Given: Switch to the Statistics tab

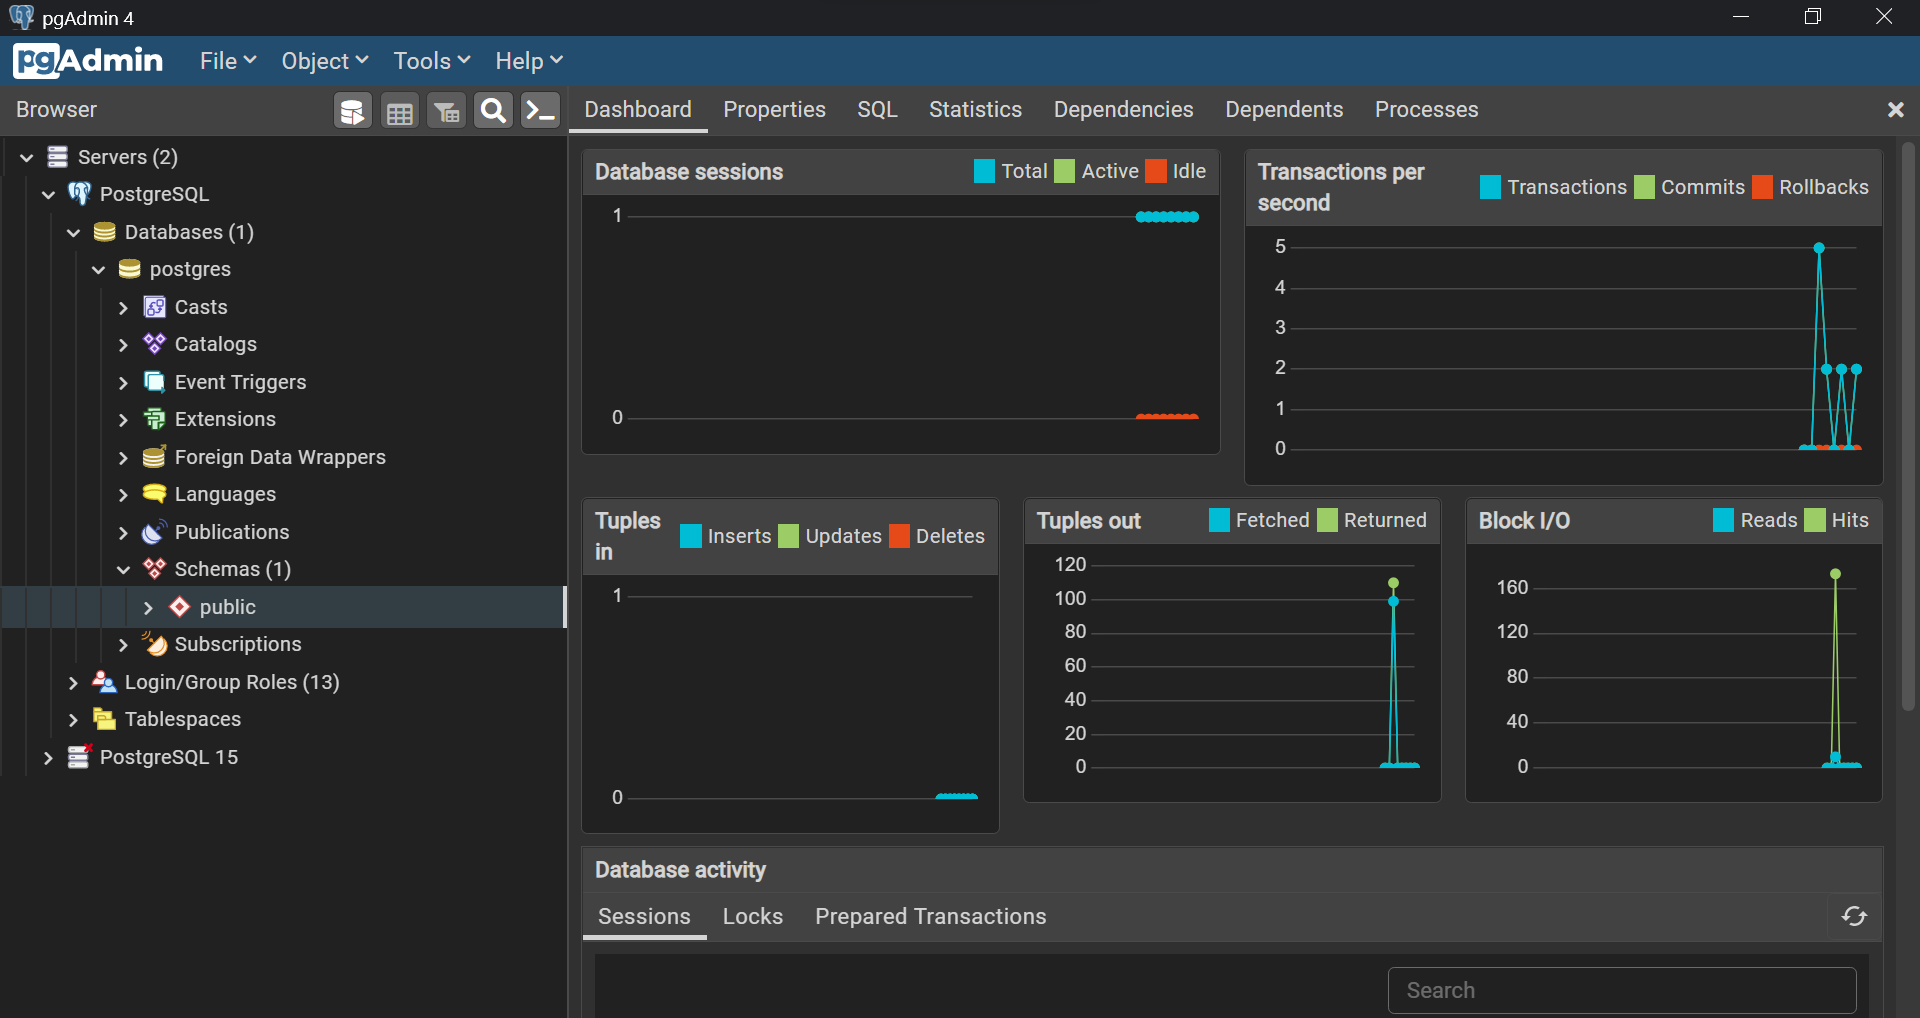Looking at the screenshot, I should (x=975, y=110).
